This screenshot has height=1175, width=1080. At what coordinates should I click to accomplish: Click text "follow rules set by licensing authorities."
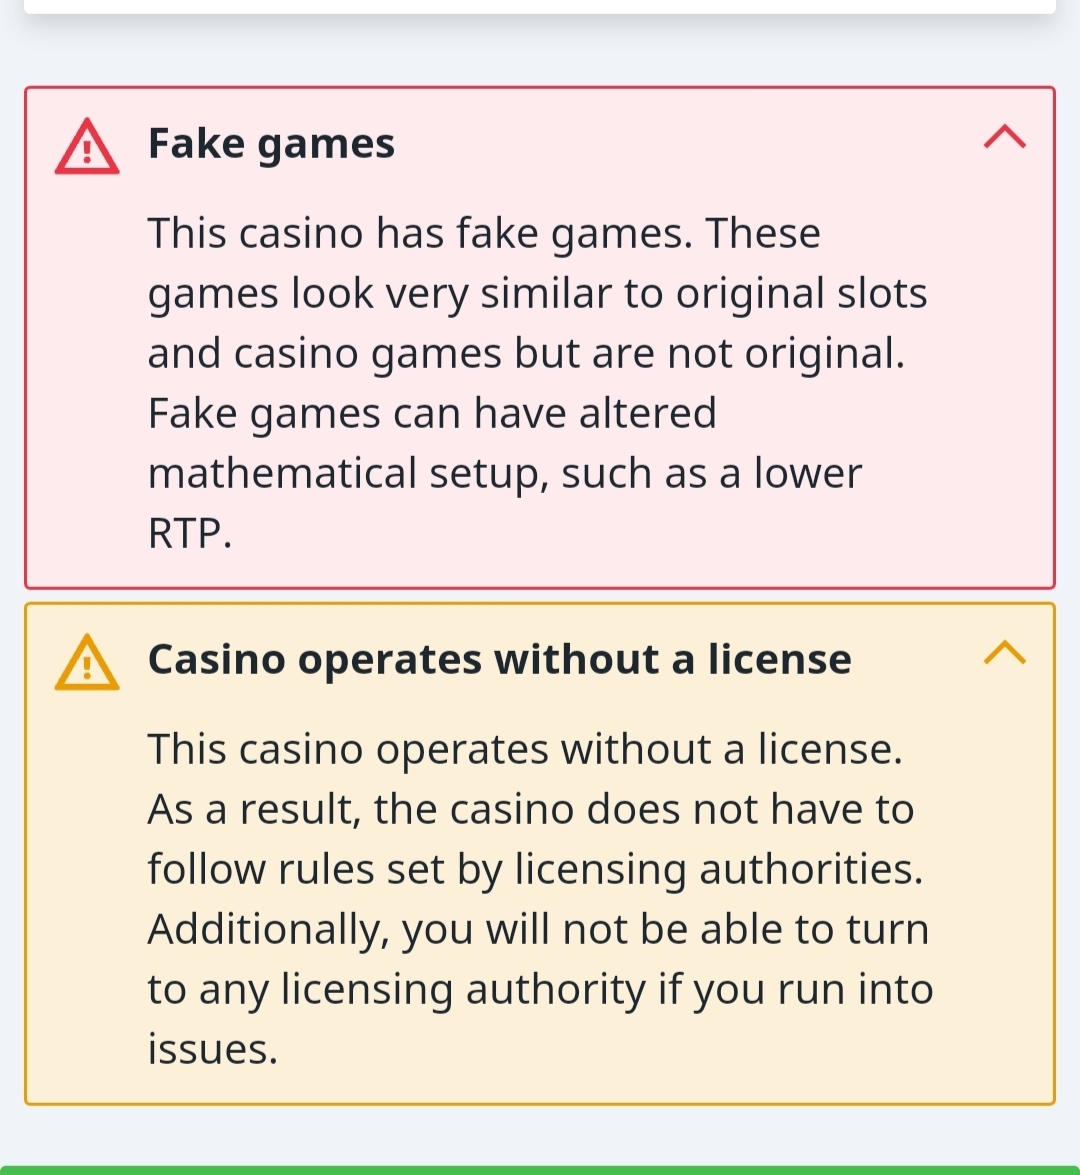[536, 870]
